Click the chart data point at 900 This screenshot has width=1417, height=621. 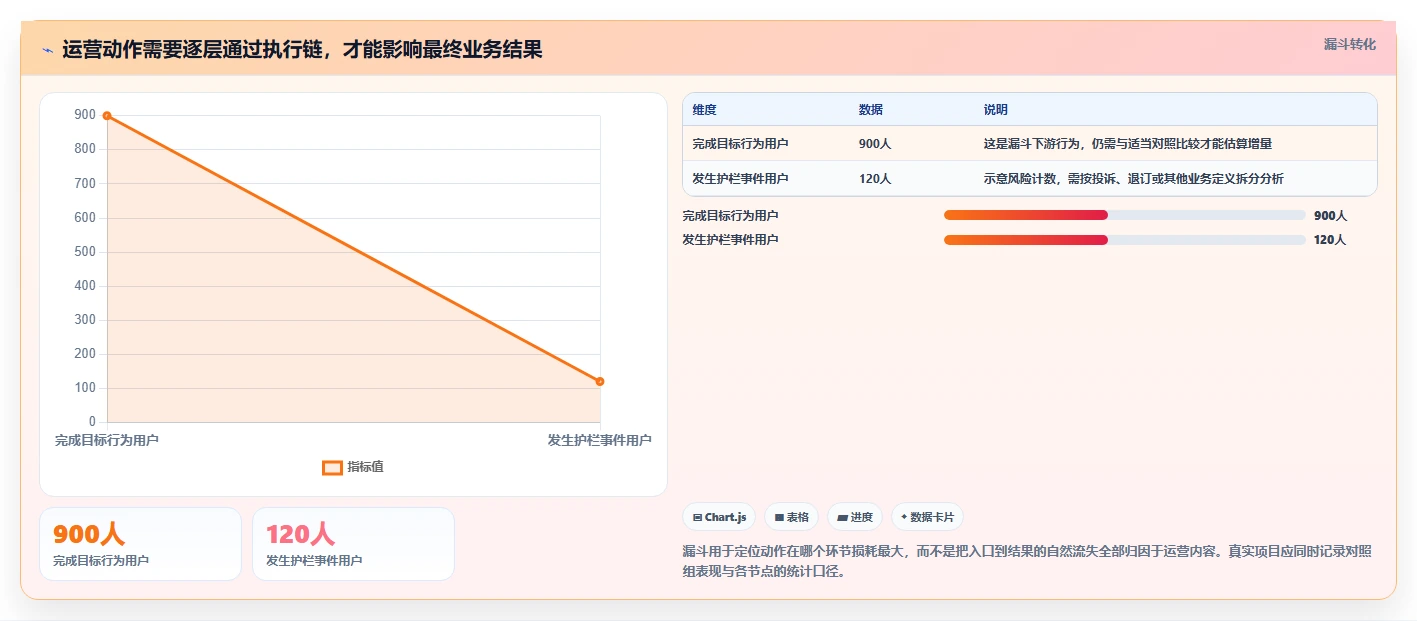tap(107, 116)
